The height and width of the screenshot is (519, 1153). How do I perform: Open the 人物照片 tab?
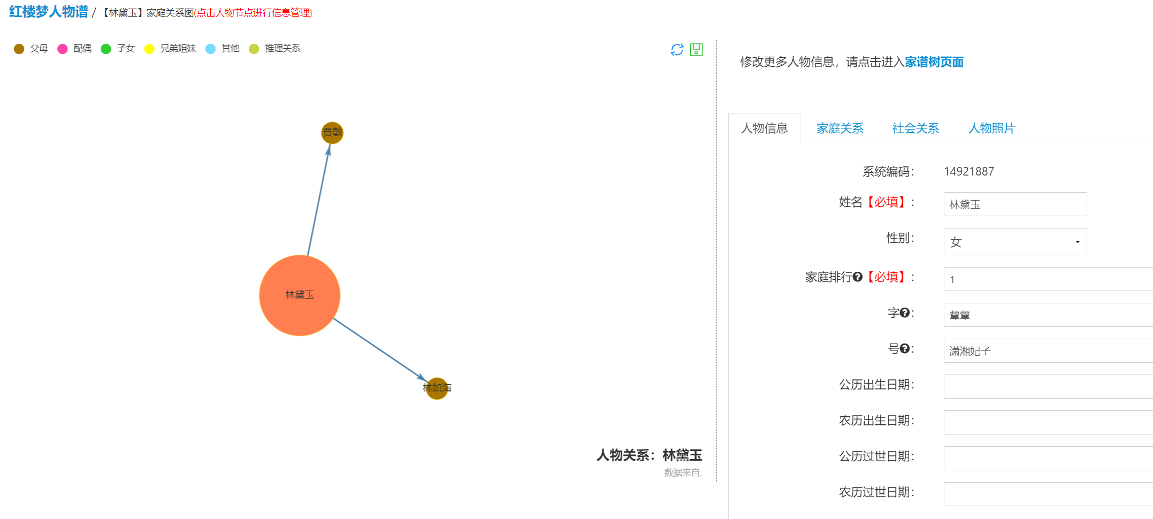coord(991,129)
